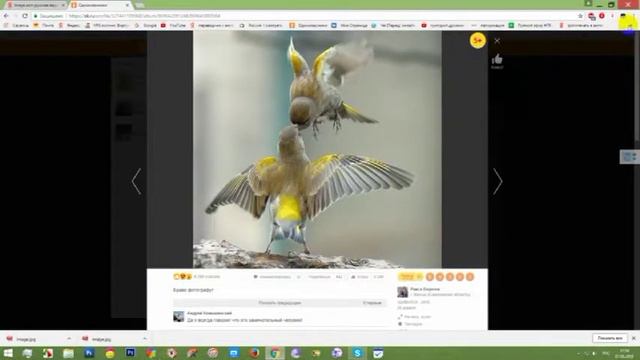Click the browser address bar

click(x=304, y=16)
